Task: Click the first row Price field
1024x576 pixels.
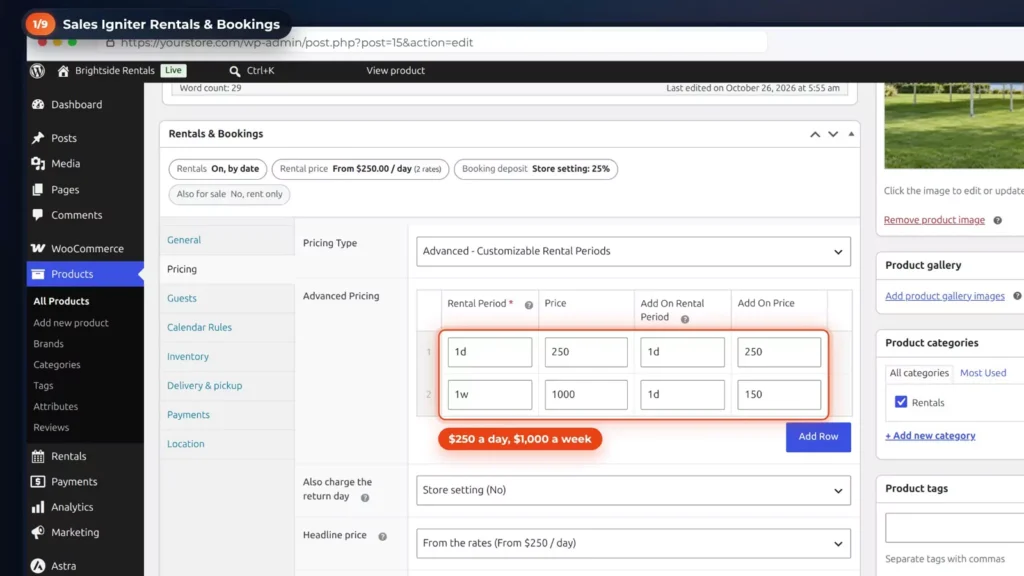Action: 586,352
